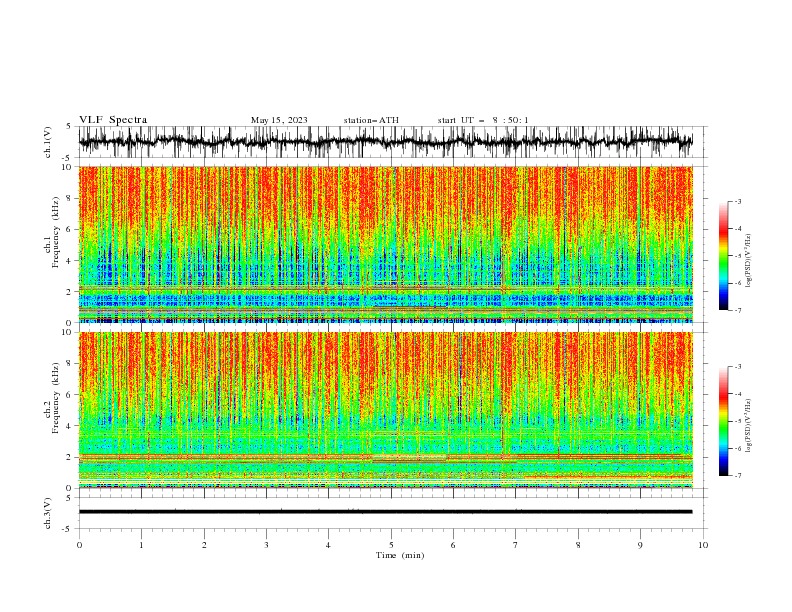Select the date text "May 15, 2023"
Screen dimensions: 792x612
[x=279, y=120]
